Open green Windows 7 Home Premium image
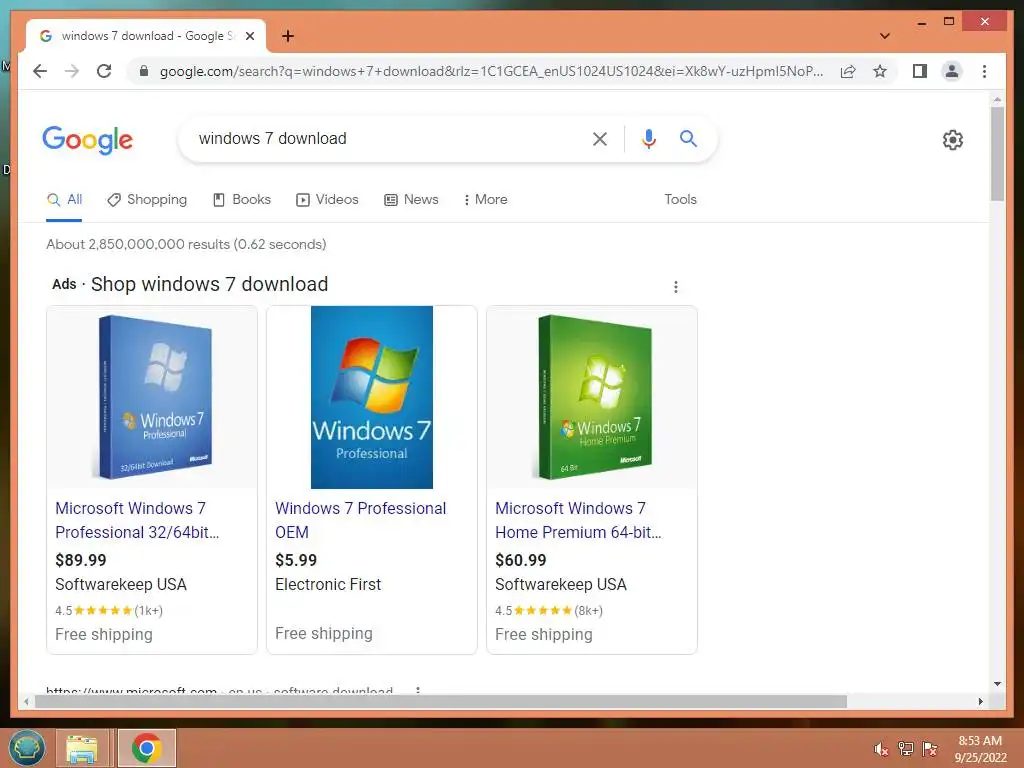 592,397
